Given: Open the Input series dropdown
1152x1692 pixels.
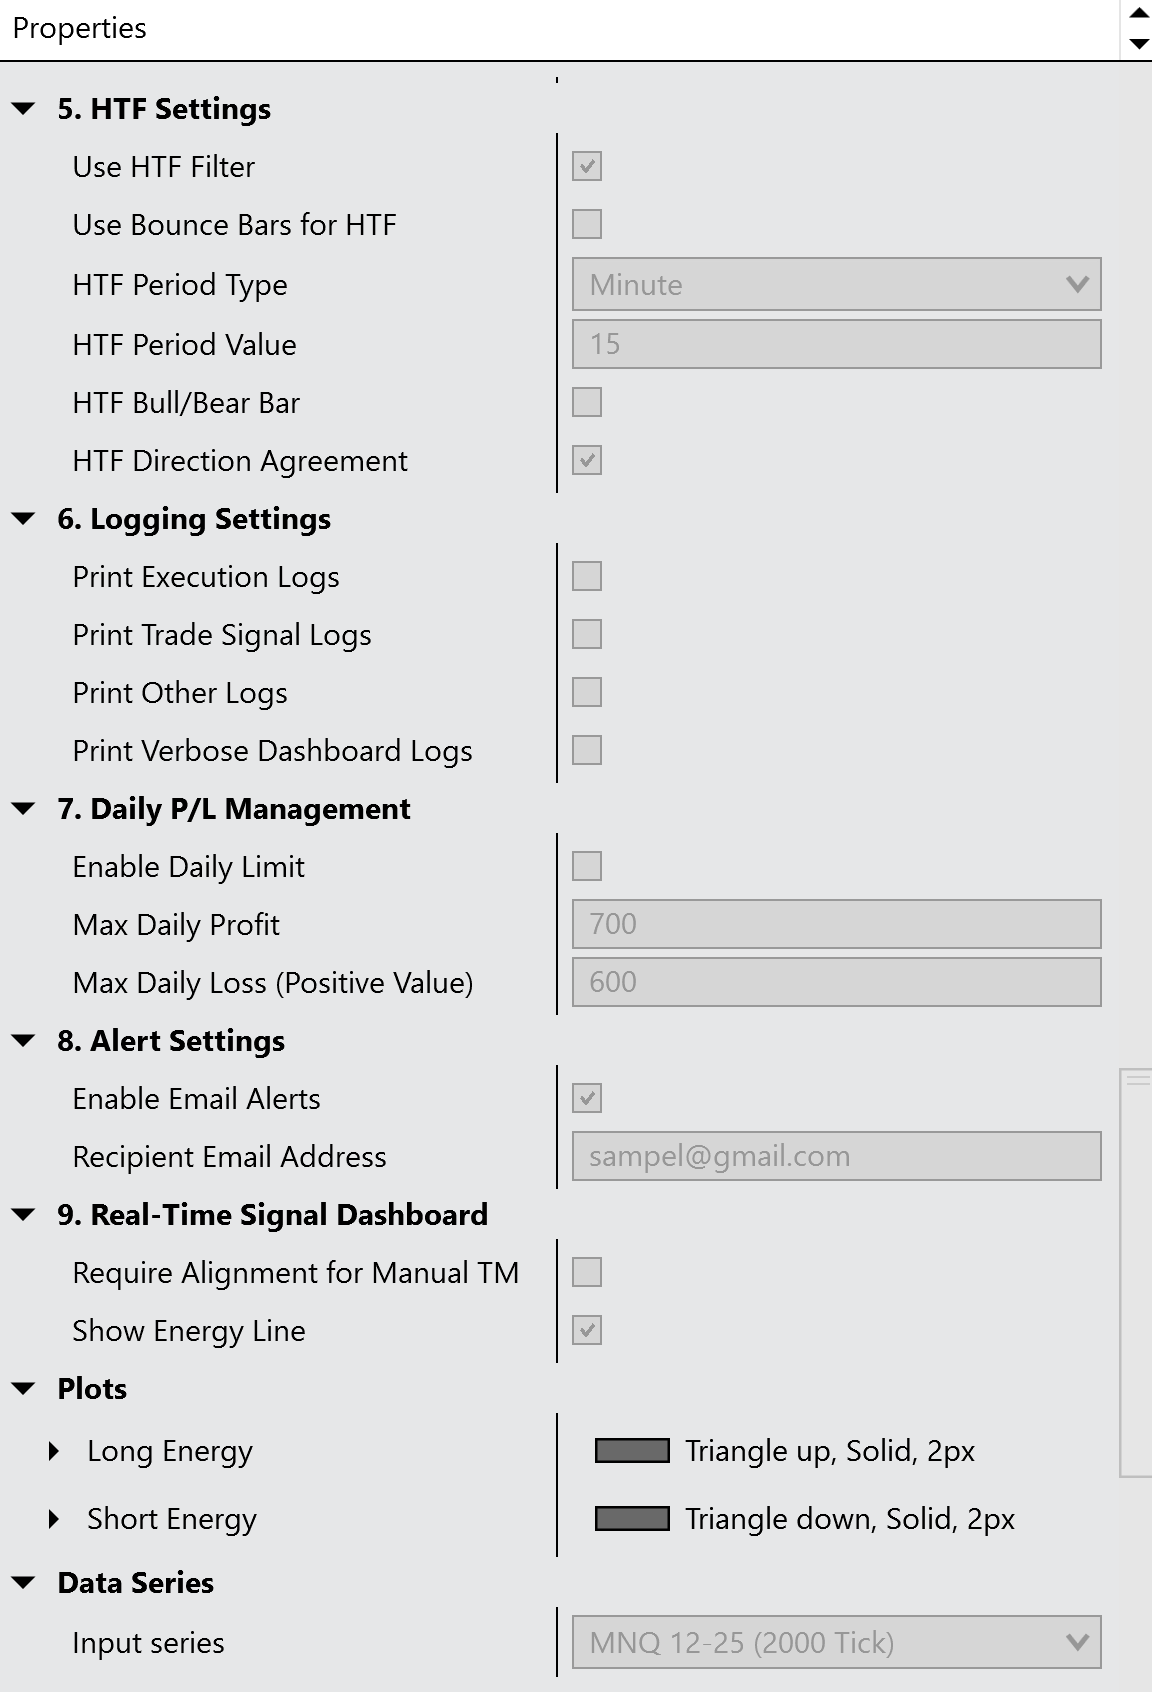Looking at the screenshot, I should (x=836, y=1642).
